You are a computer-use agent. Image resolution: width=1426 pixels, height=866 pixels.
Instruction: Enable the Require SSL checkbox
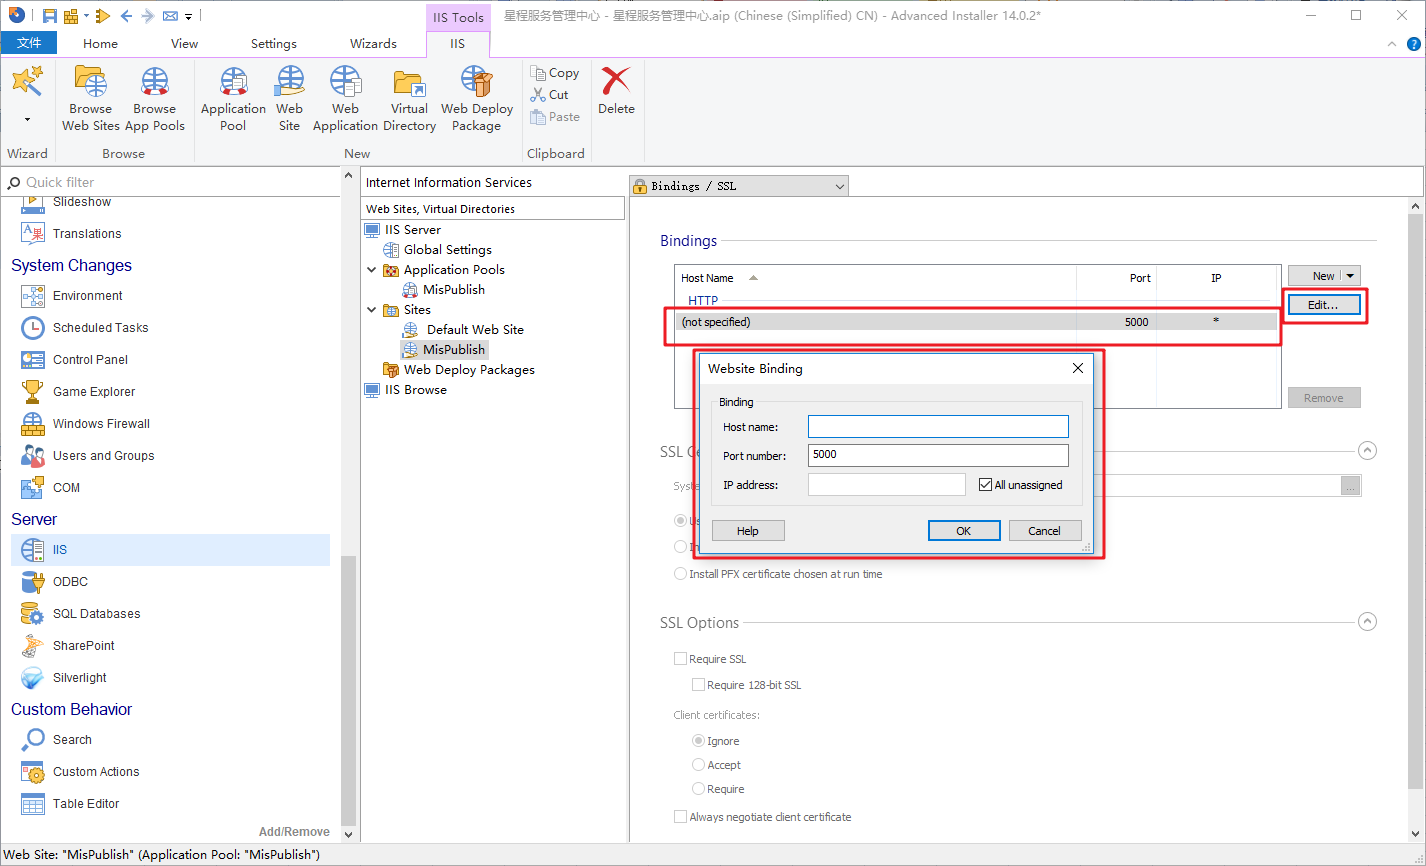[680, 659]
